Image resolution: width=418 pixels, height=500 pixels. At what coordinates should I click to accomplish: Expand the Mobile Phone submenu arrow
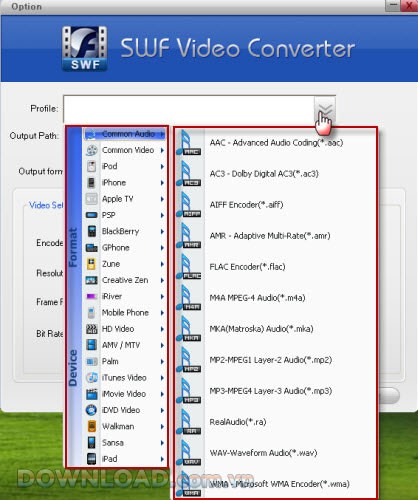(162, 313)
